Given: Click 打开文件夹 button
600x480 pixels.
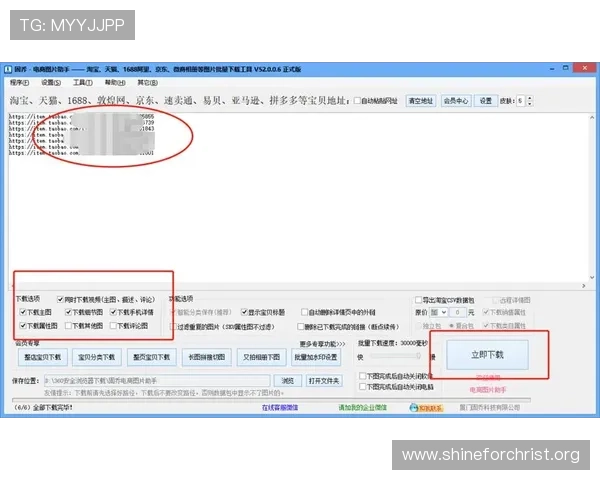Looking at the screenshot, I should (324, 381).
